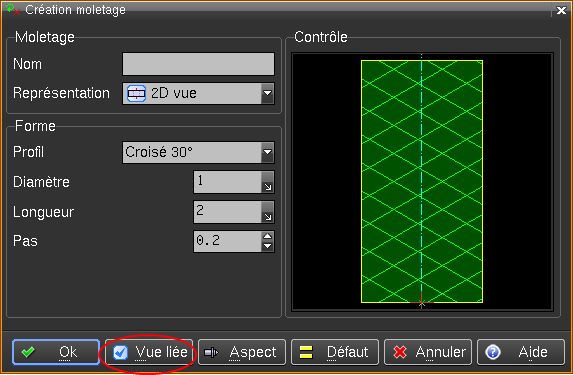The width and height of the screenshot is (573, 375).
Task: Click the Défaut button label
Action: (x=347, y=352)
